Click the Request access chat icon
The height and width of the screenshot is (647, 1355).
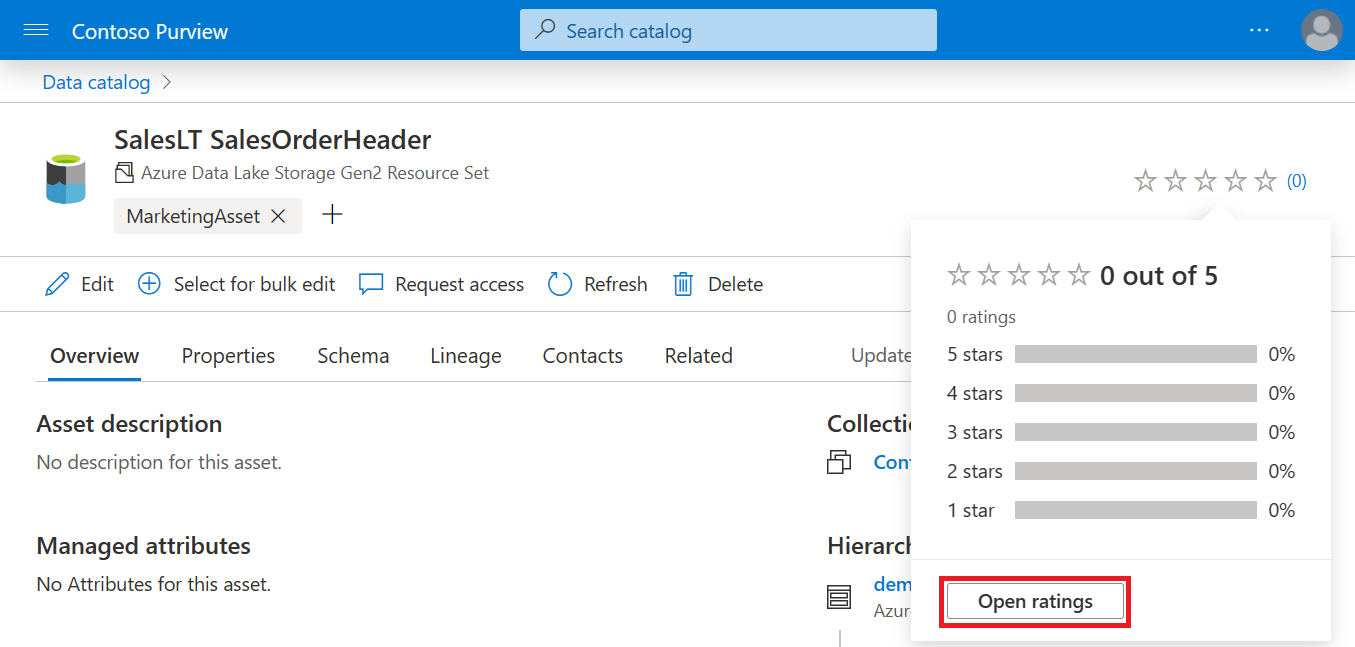coord(371,284)
